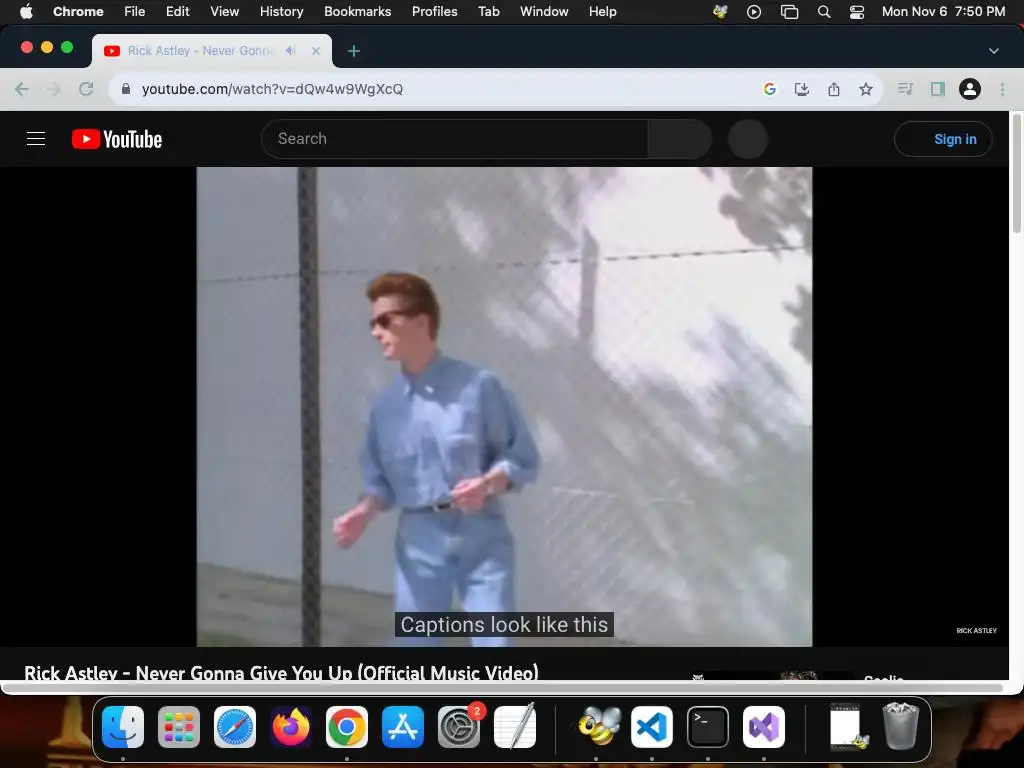Open TextEdit from the Dock
Image resolution: width=1024 pixels, height=768 pixels.
(515, 727)
